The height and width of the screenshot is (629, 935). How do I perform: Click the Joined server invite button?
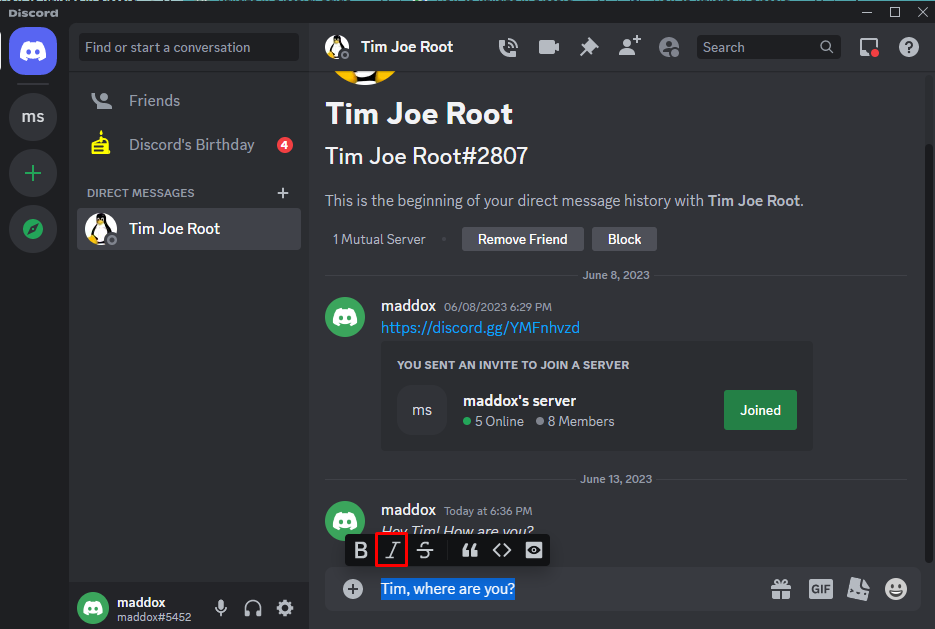[x=760, y=410]
